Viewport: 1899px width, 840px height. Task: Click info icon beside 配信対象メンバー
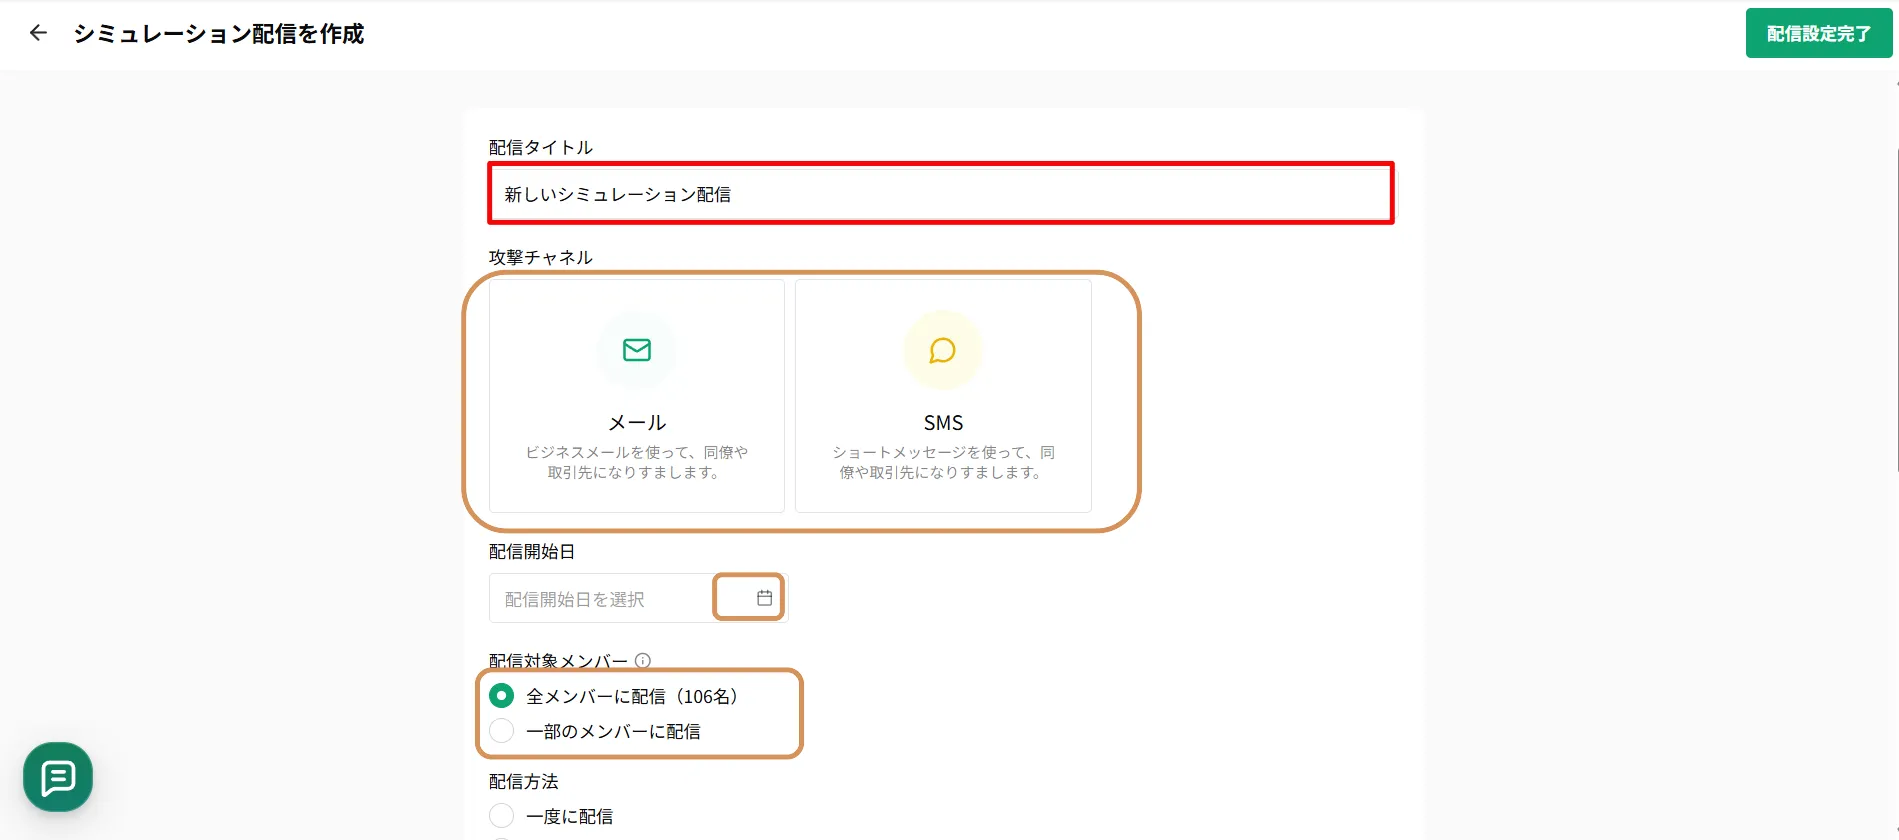(643, 660)
